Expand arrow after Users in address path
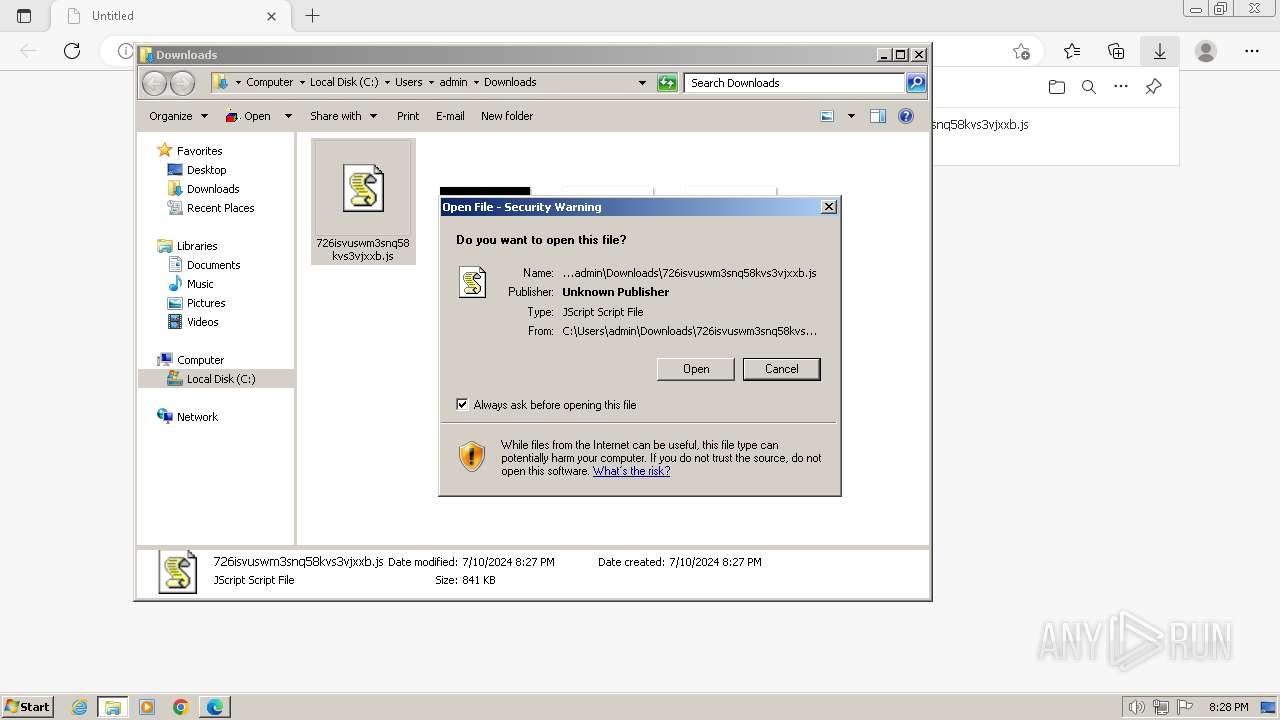The width and height of the screenshot is (1280, 720). tap(431, 83)
